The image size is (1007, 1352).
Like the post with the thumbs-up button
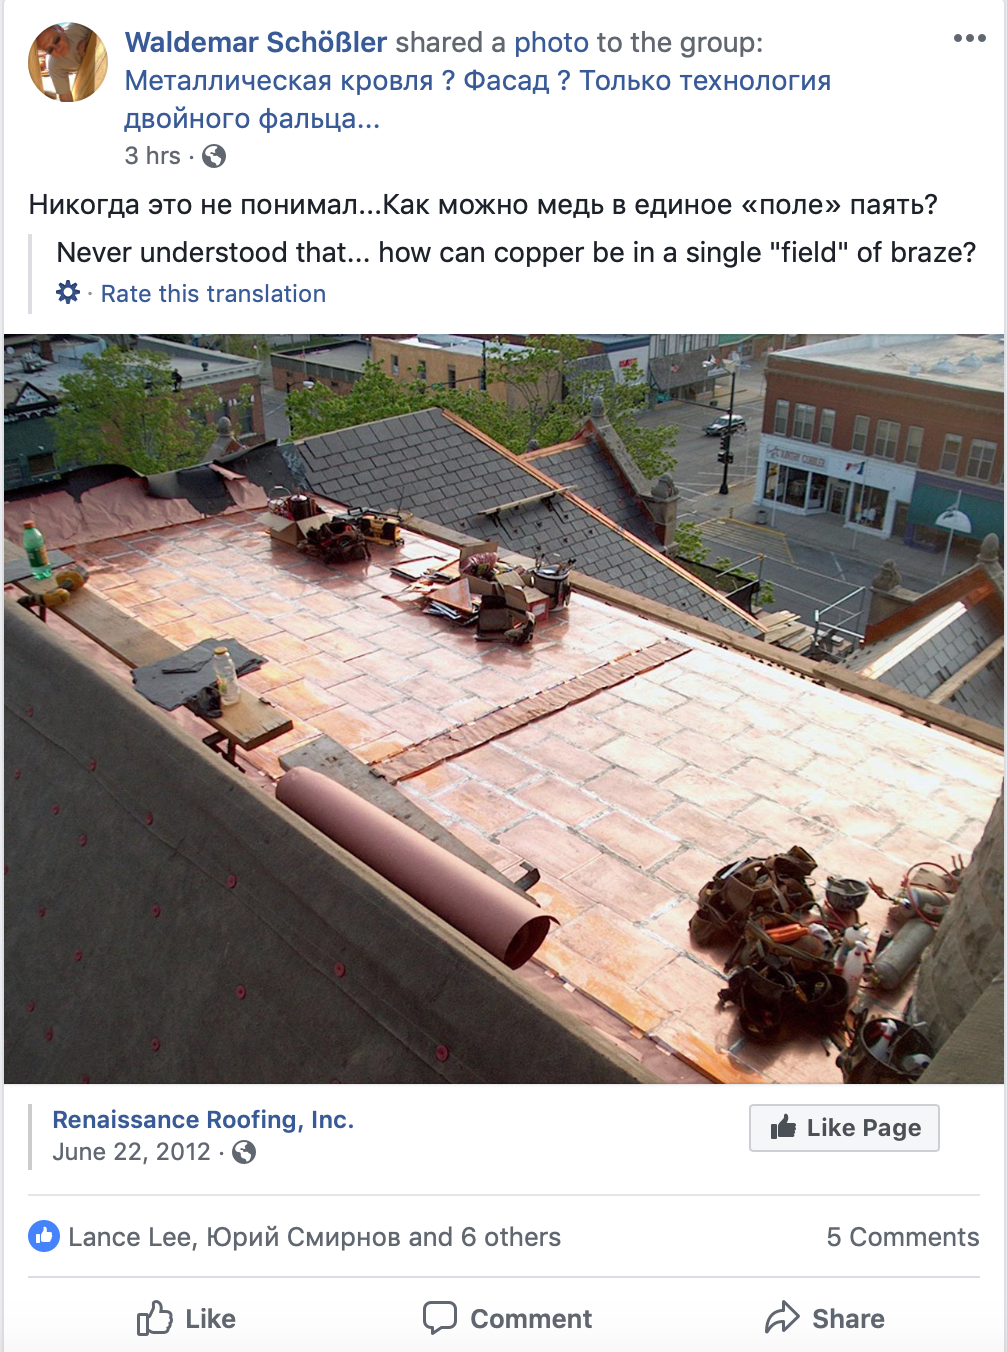(x=186, y=1318)
